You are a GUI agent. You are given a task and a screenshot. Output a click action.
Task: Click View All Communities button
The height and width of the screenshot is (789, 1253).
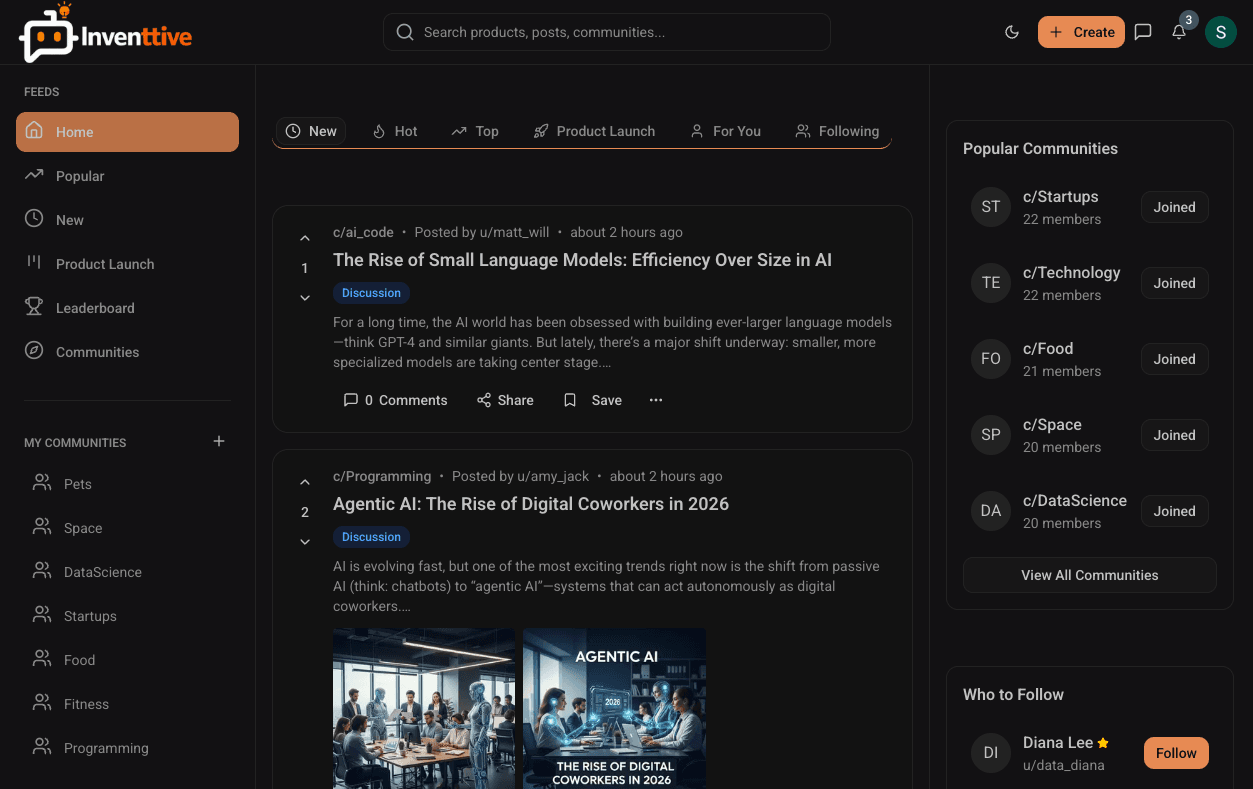[1089, 575]
